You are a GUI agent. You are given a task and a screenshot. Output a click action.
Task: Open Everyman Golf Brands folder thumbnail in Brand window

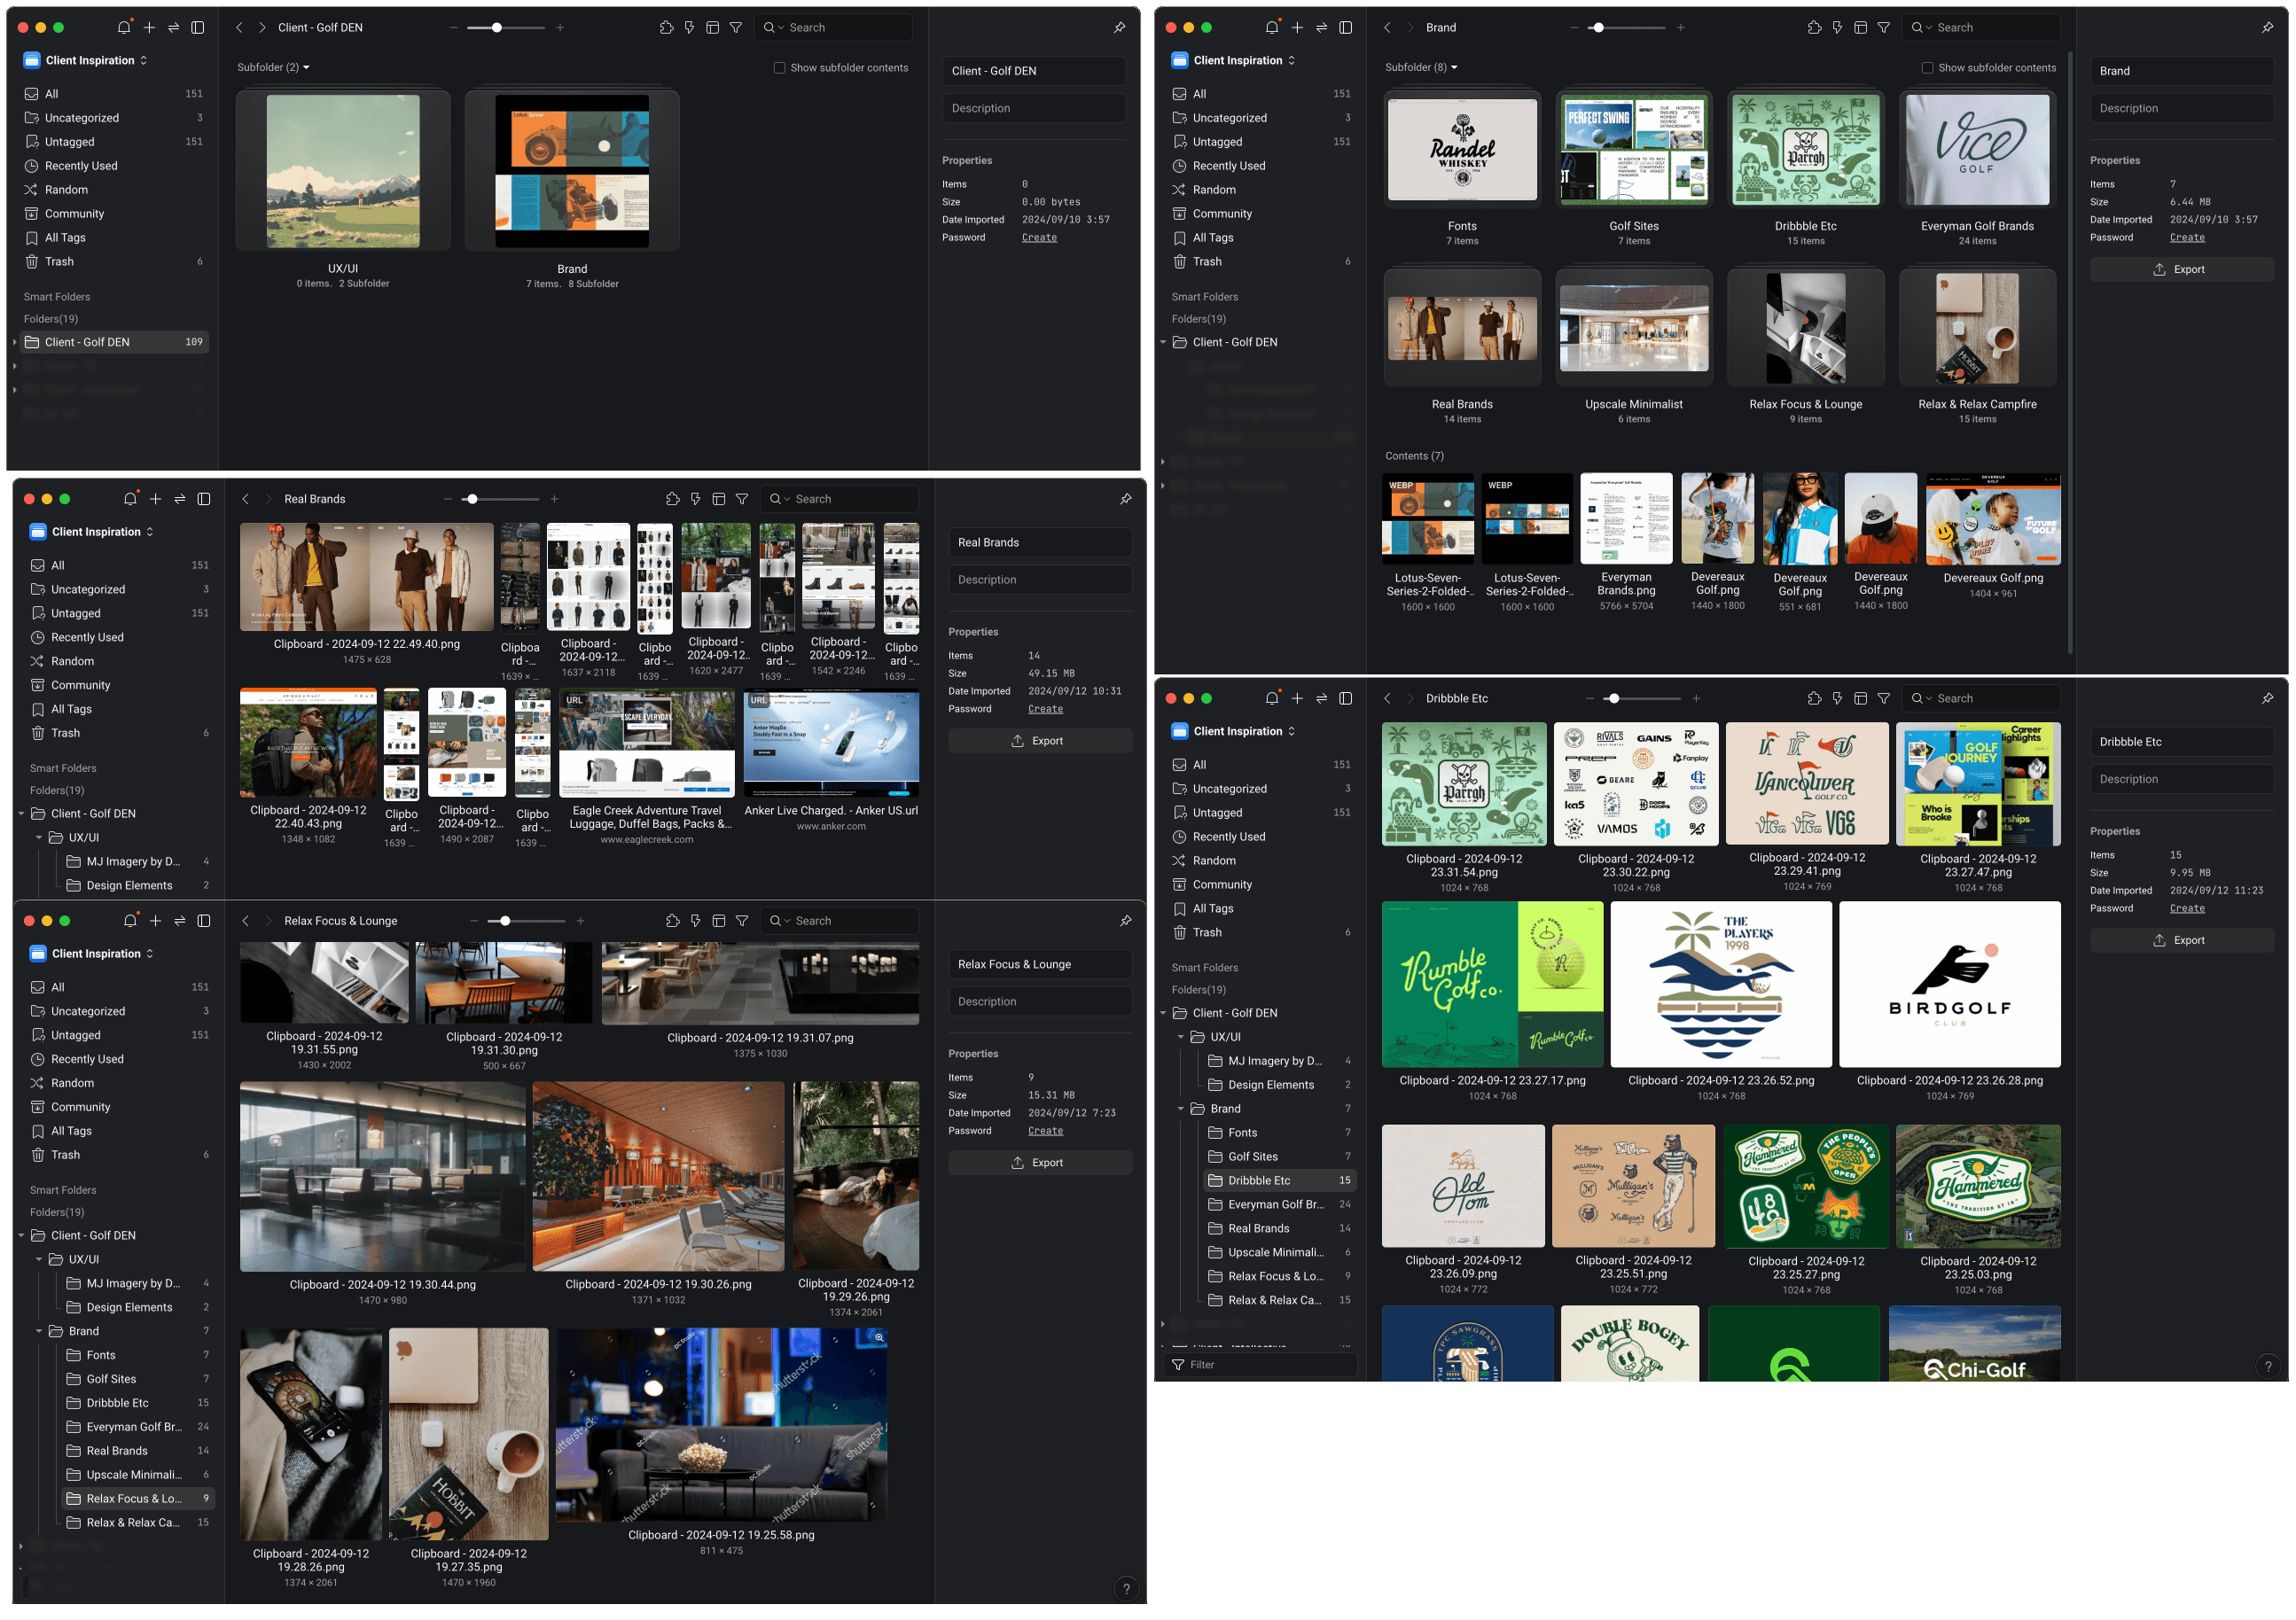tap(1977, 150)
